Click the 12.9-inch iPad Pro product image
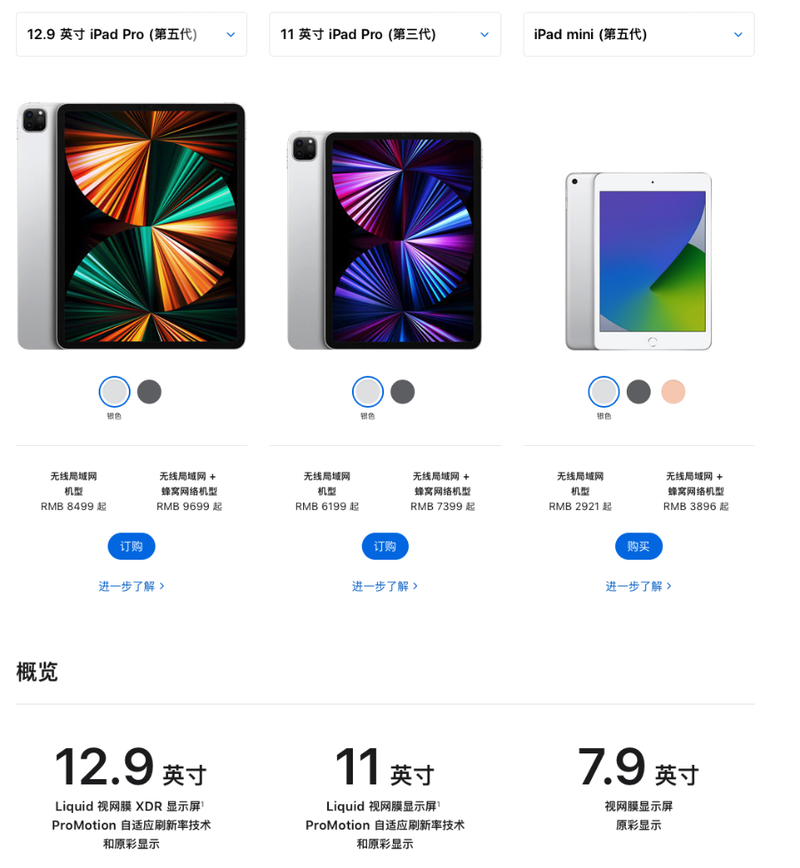The height and width of the screenshot is (868, 800). coord(131,226)
